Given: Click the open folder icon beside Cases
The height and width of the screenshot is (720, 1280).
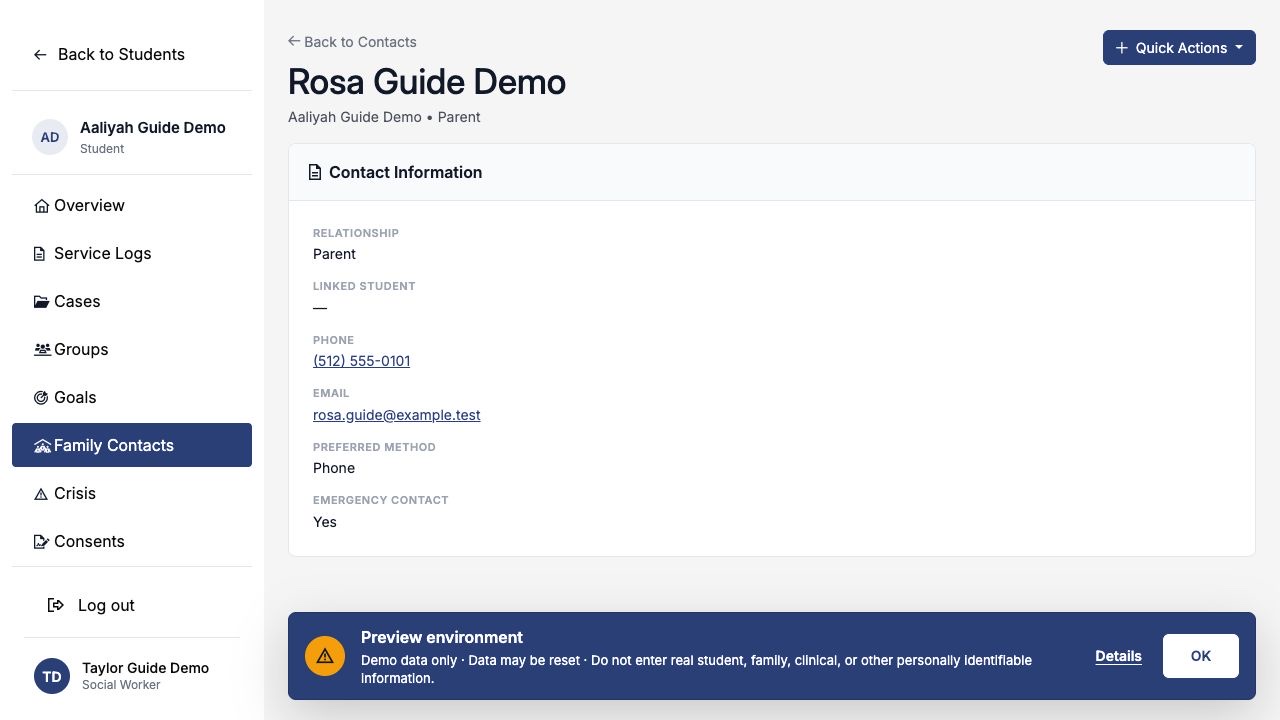Looking at the screenshot, I should 41,302.
